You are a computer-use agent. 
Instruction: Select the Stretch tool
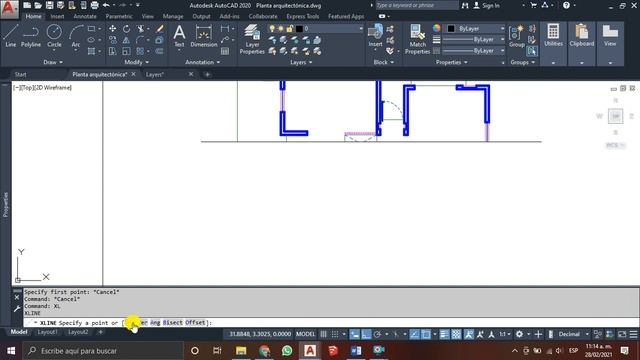(112, 51)
